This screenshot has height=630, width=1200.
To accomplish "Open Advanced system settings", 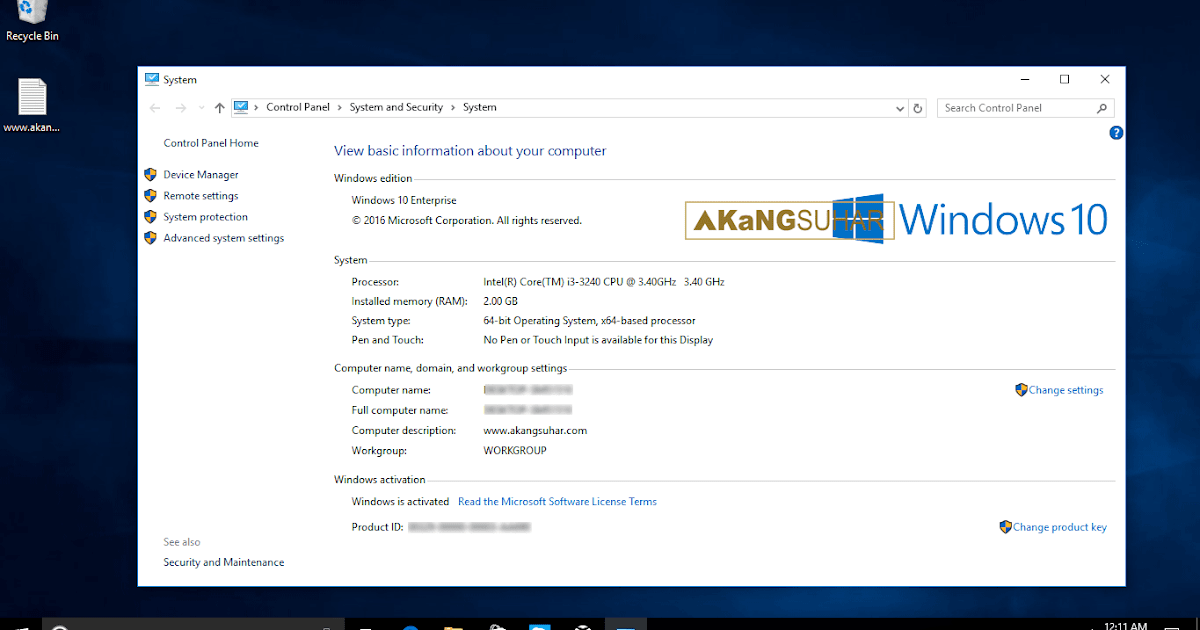I will point(224,238).
